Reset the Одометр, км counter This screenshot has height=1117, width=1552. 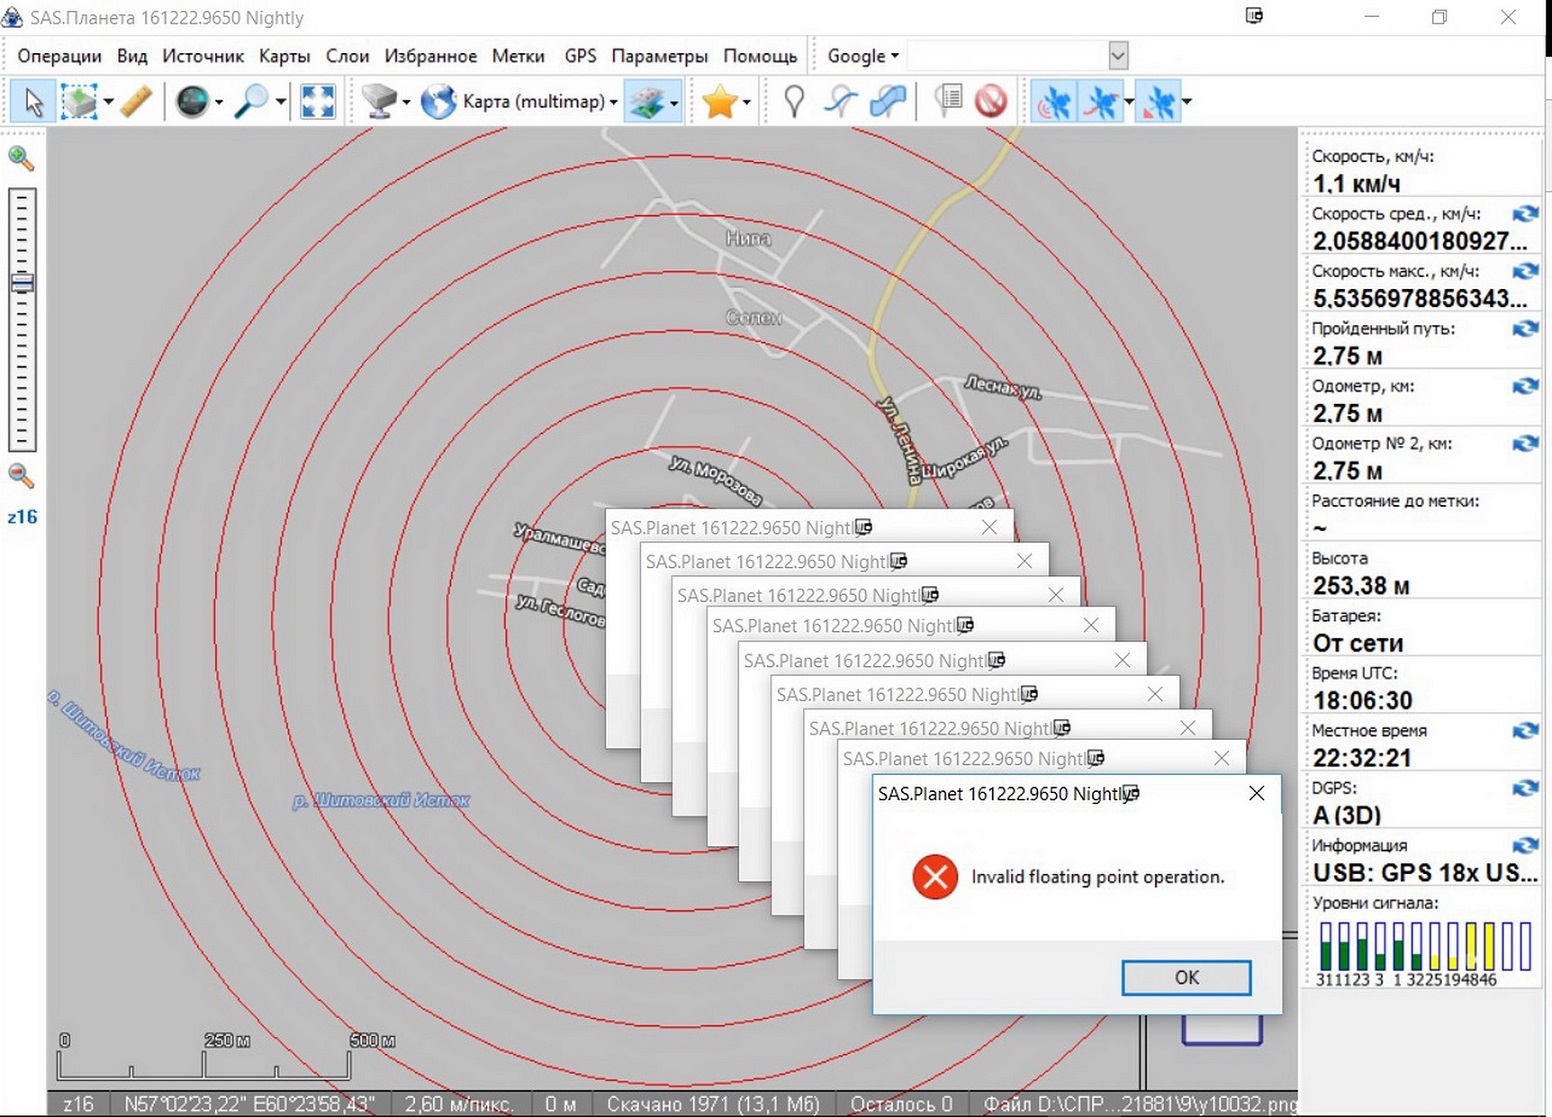[1525, 386]
